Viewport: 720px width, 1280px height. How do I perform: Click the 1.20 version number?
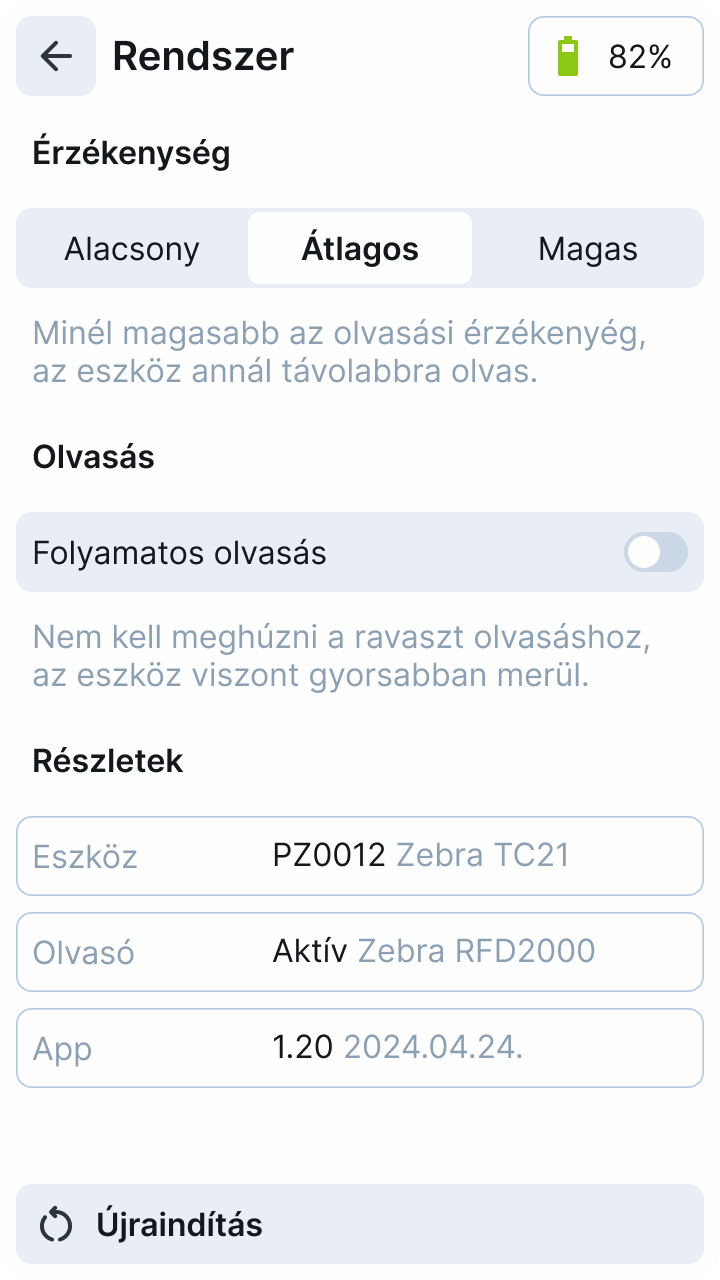click(302, 1047)
